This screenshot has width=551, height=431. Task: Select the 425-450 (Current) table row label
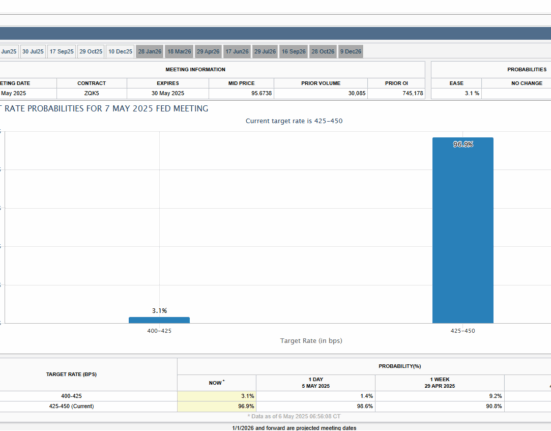click(x=71, y=406)
